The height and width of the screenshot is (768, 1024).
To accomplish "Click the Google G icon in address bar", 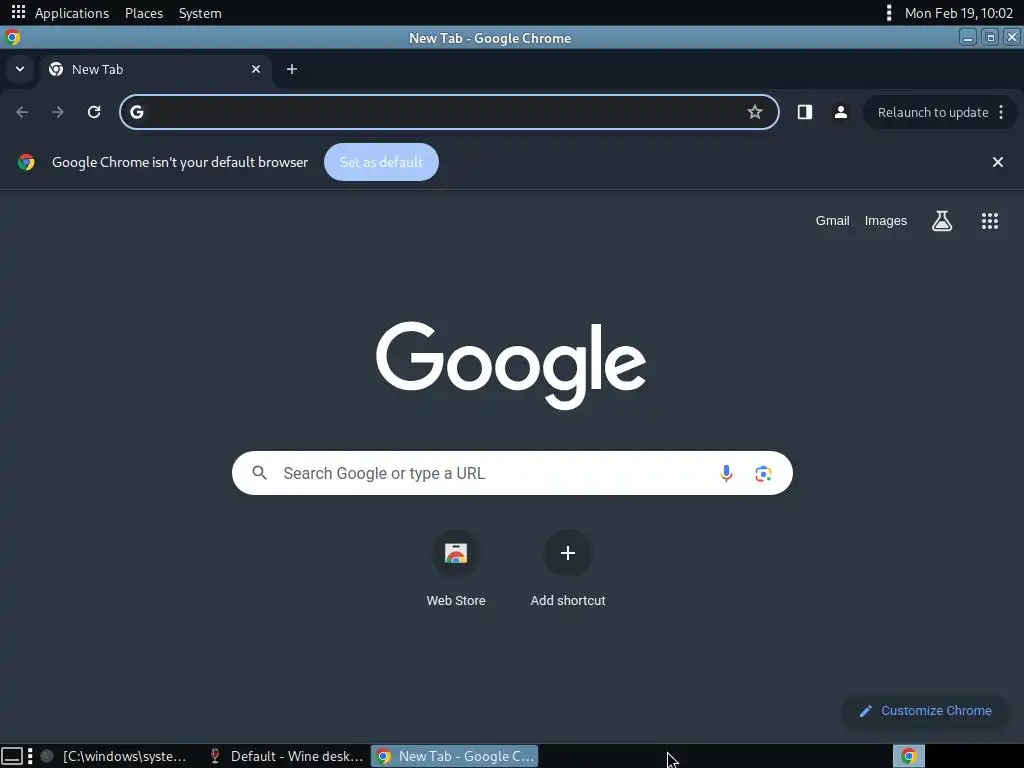I will pyautogui.click(x=136, y=112).
